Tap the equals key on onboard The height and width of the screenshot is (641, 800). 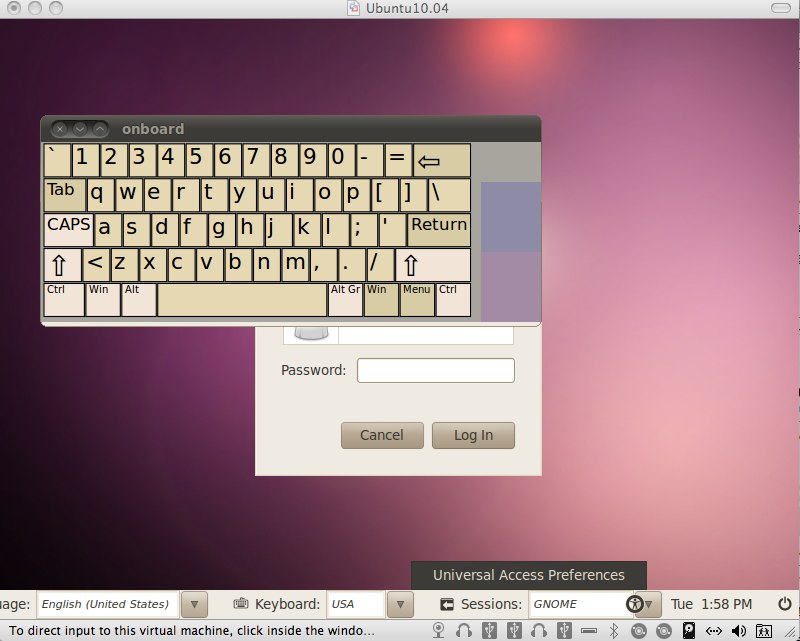click(x=398, y=160)
